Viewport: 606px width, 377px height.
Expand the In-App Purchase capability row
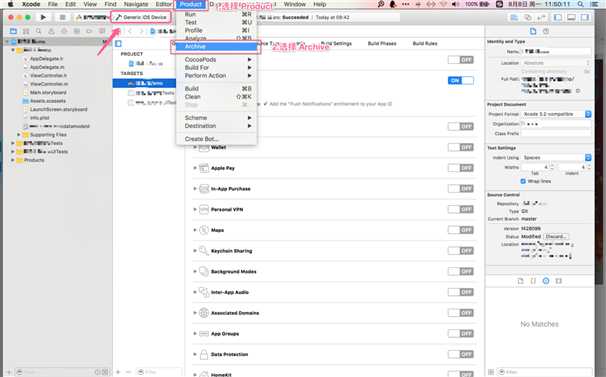click(x=195, y=189)
